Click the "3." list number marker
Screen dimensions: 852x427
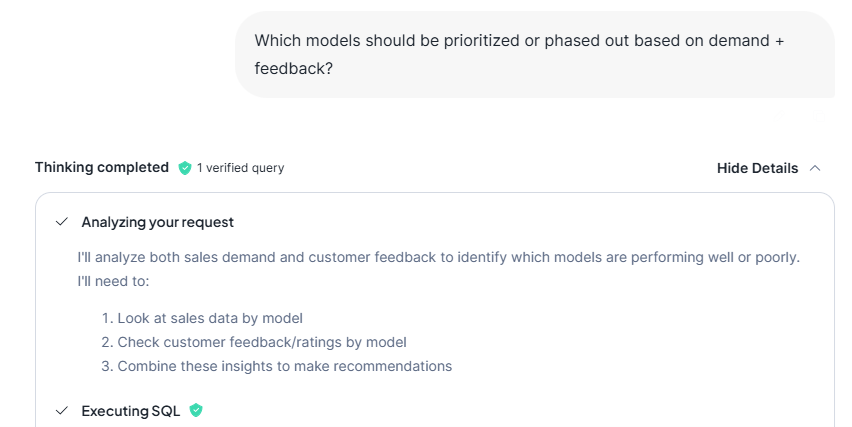[107, 366]
